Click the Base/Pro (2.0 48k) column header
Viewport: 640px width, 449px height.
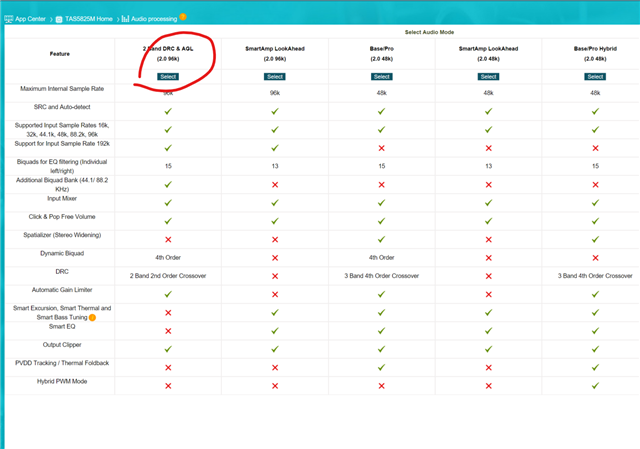[x=382, y=53]
